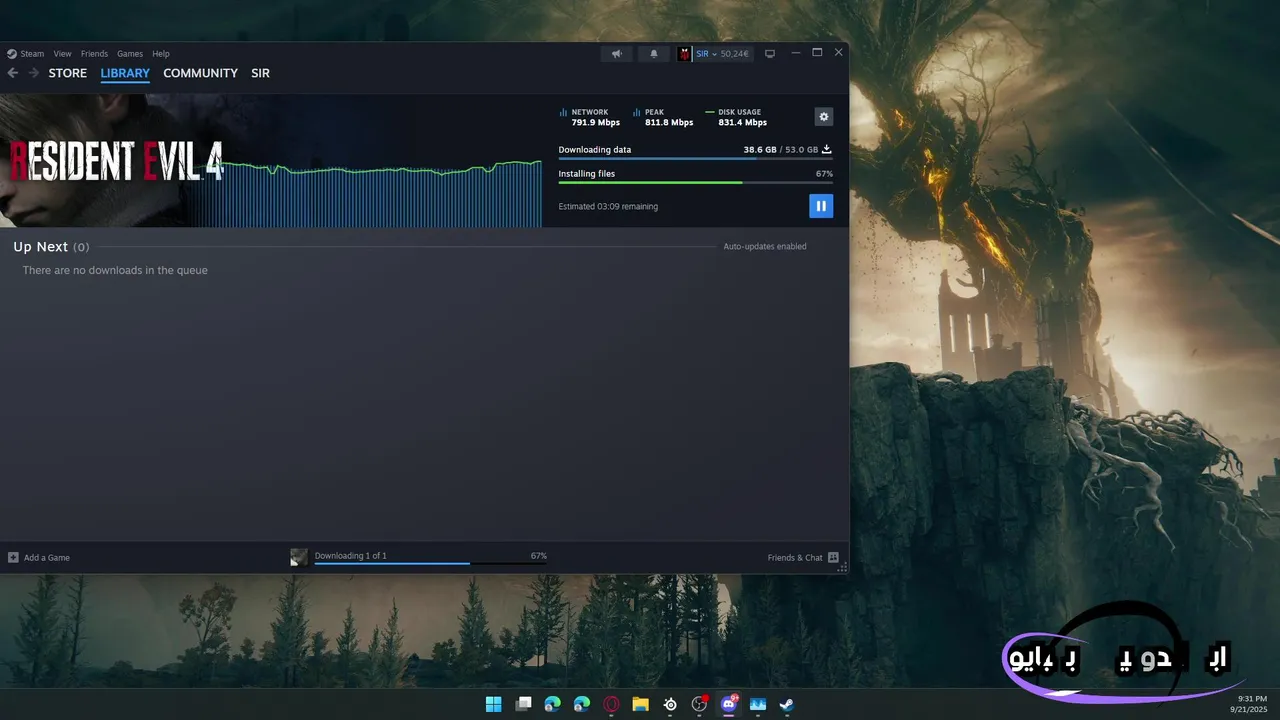1280x720 pixels.
Task: Open the notifications bell
Action: pos(654,54)
